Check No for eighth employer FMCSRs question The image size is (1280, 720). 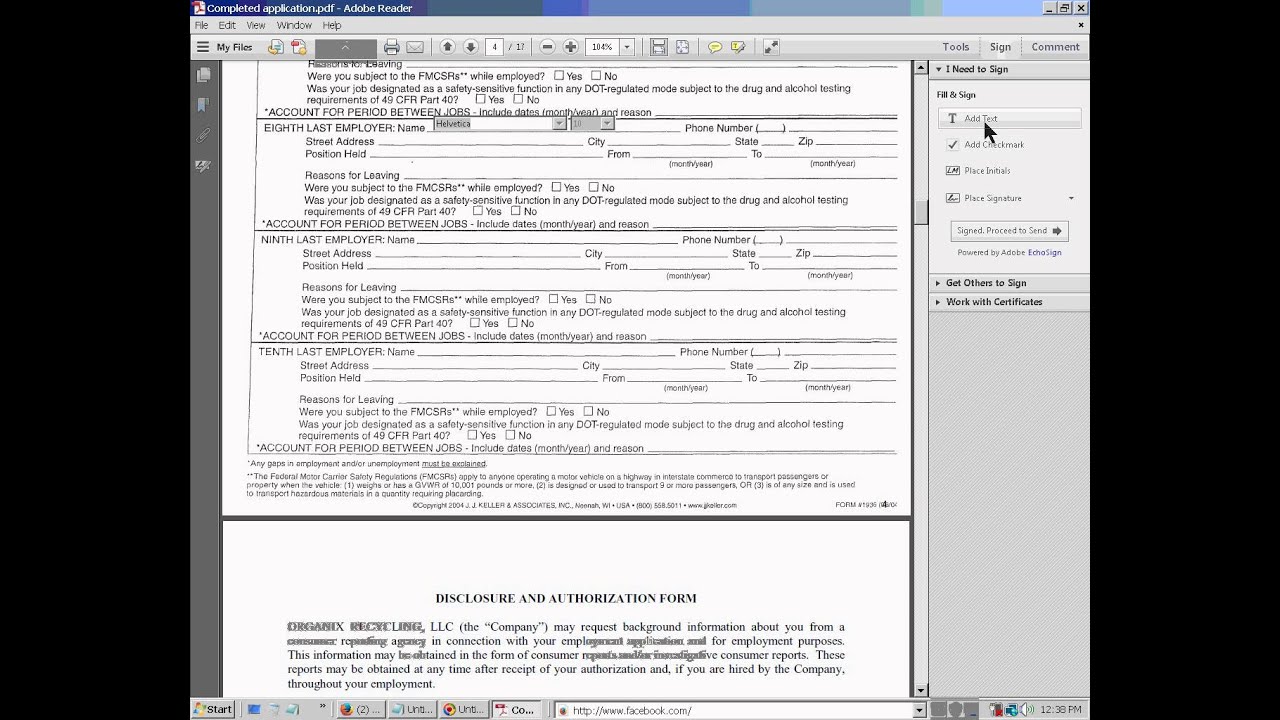[594, 187]
